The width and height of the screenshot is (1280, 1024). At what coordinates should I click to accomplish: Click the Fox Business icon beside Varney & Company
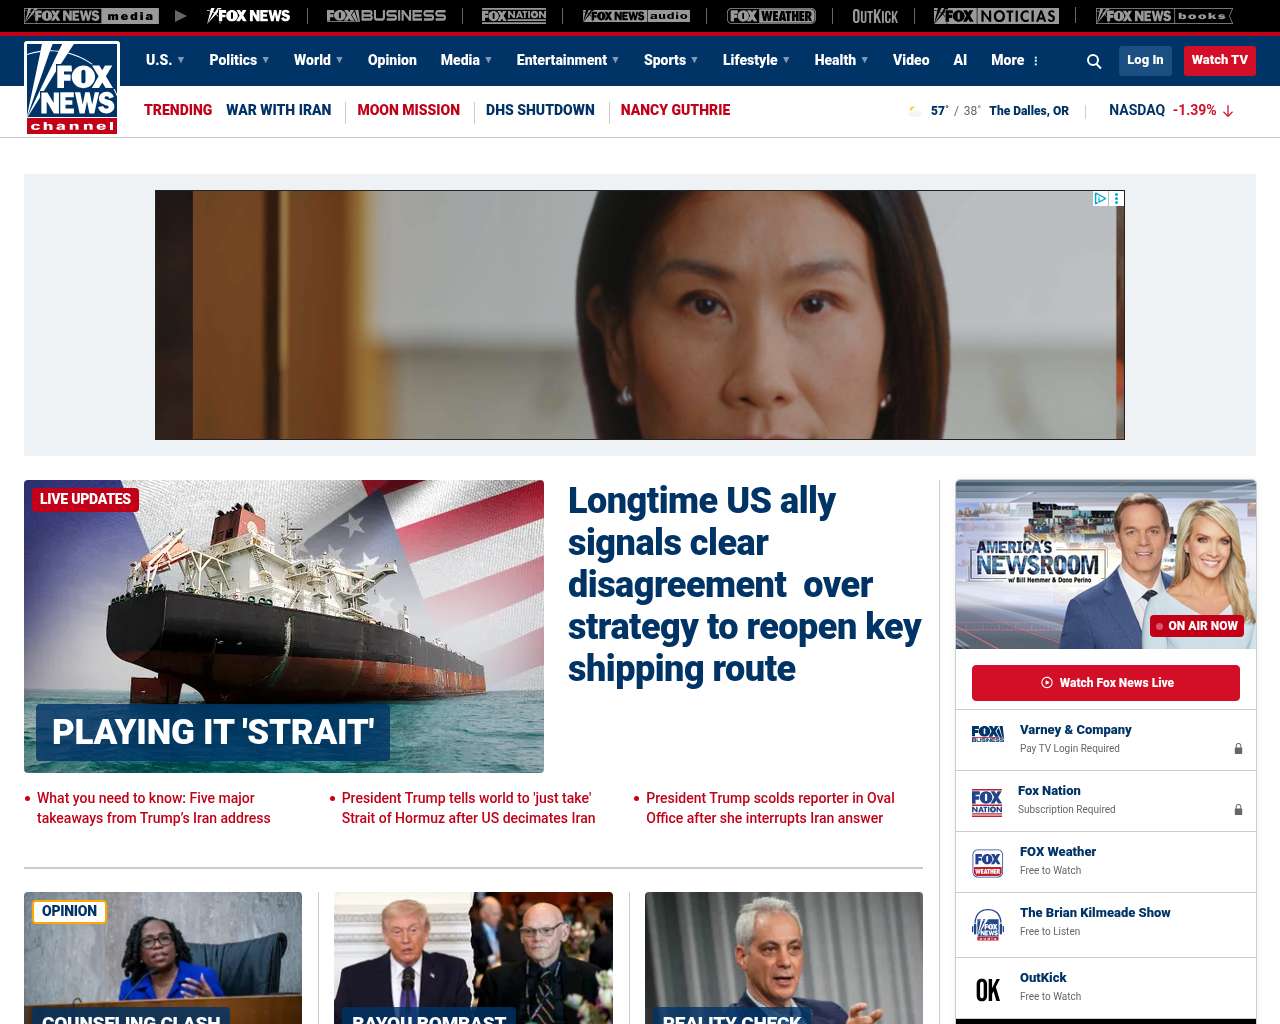pos(988,734)
